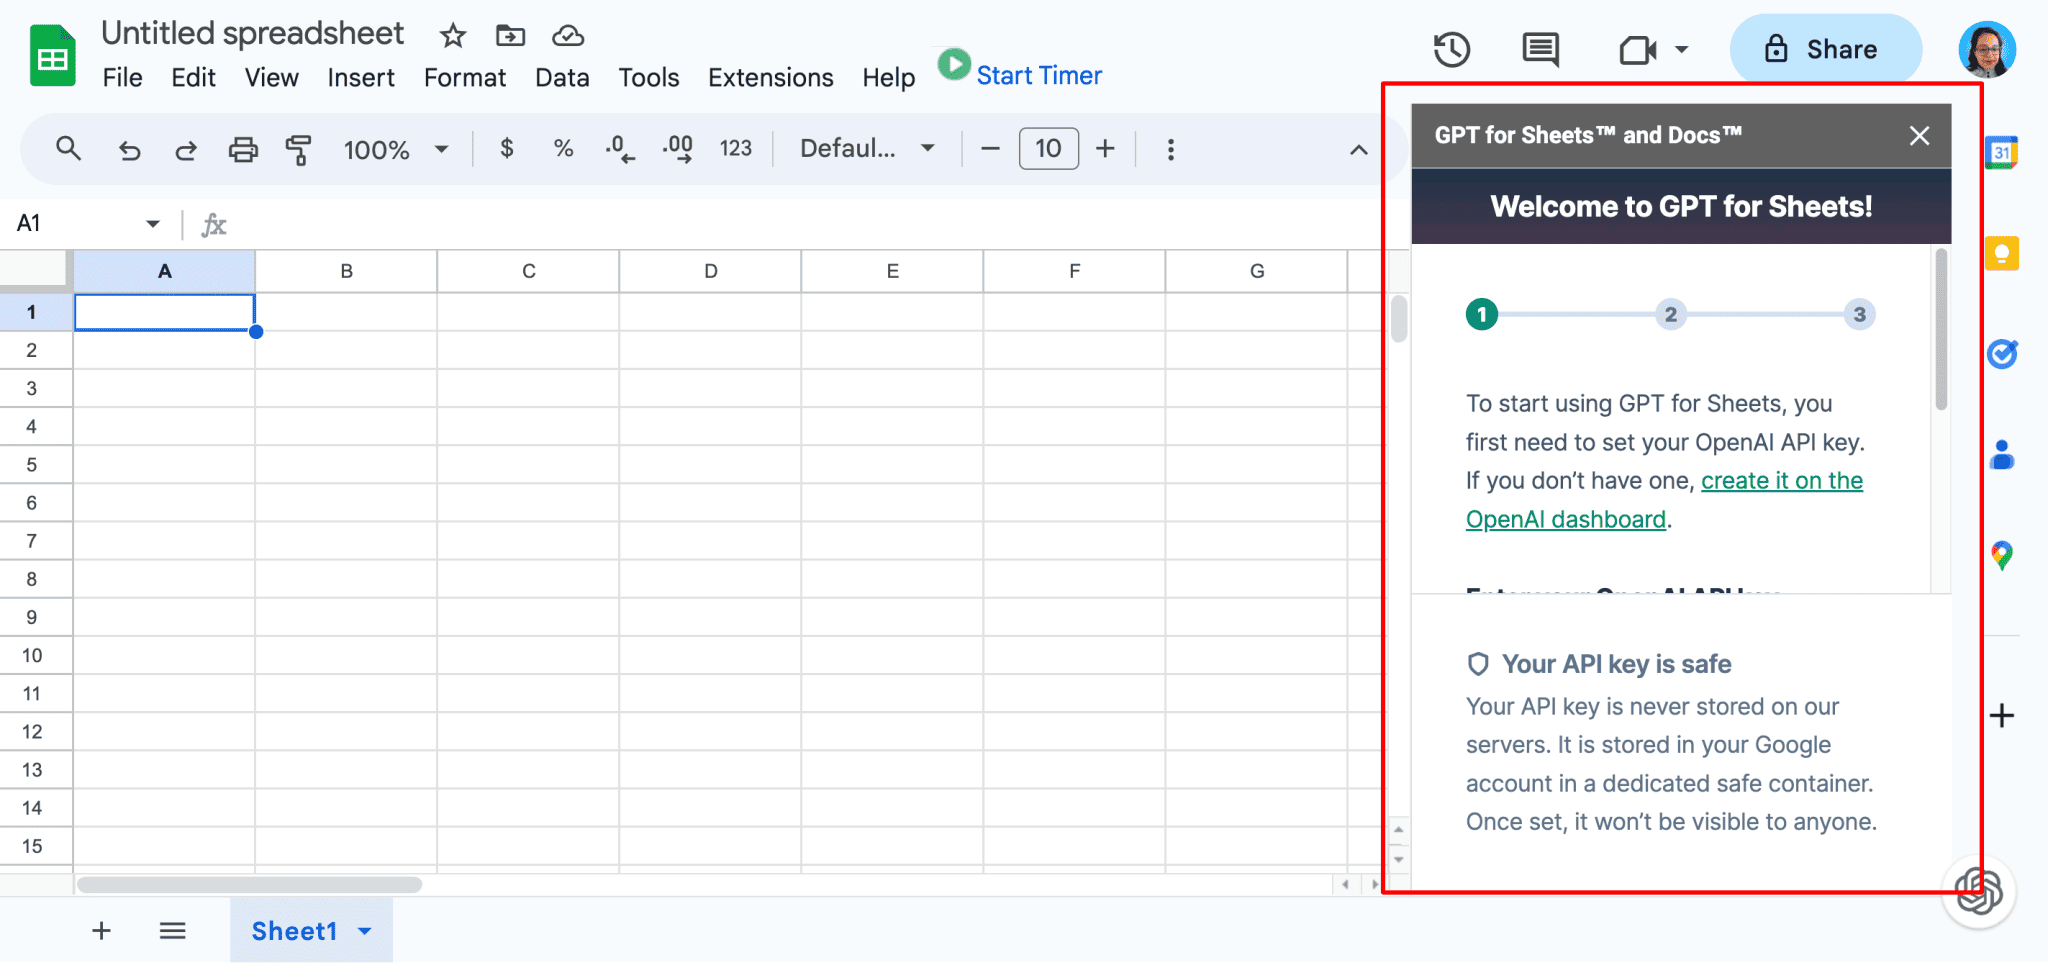Open the zoom 100% dropdown
Viewport: 2048px width, 963px height.
(x=396, y=149)
